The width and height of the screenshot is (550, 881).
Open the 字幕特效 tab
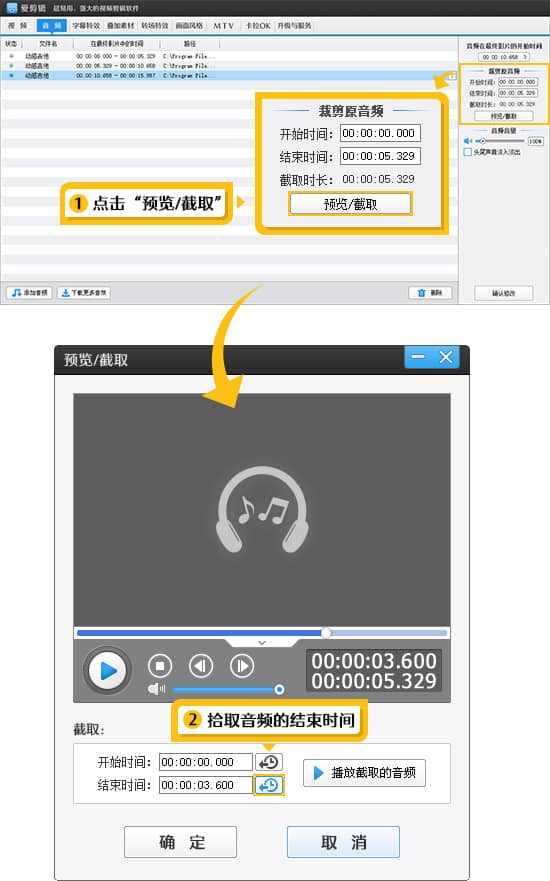(86, 26)
